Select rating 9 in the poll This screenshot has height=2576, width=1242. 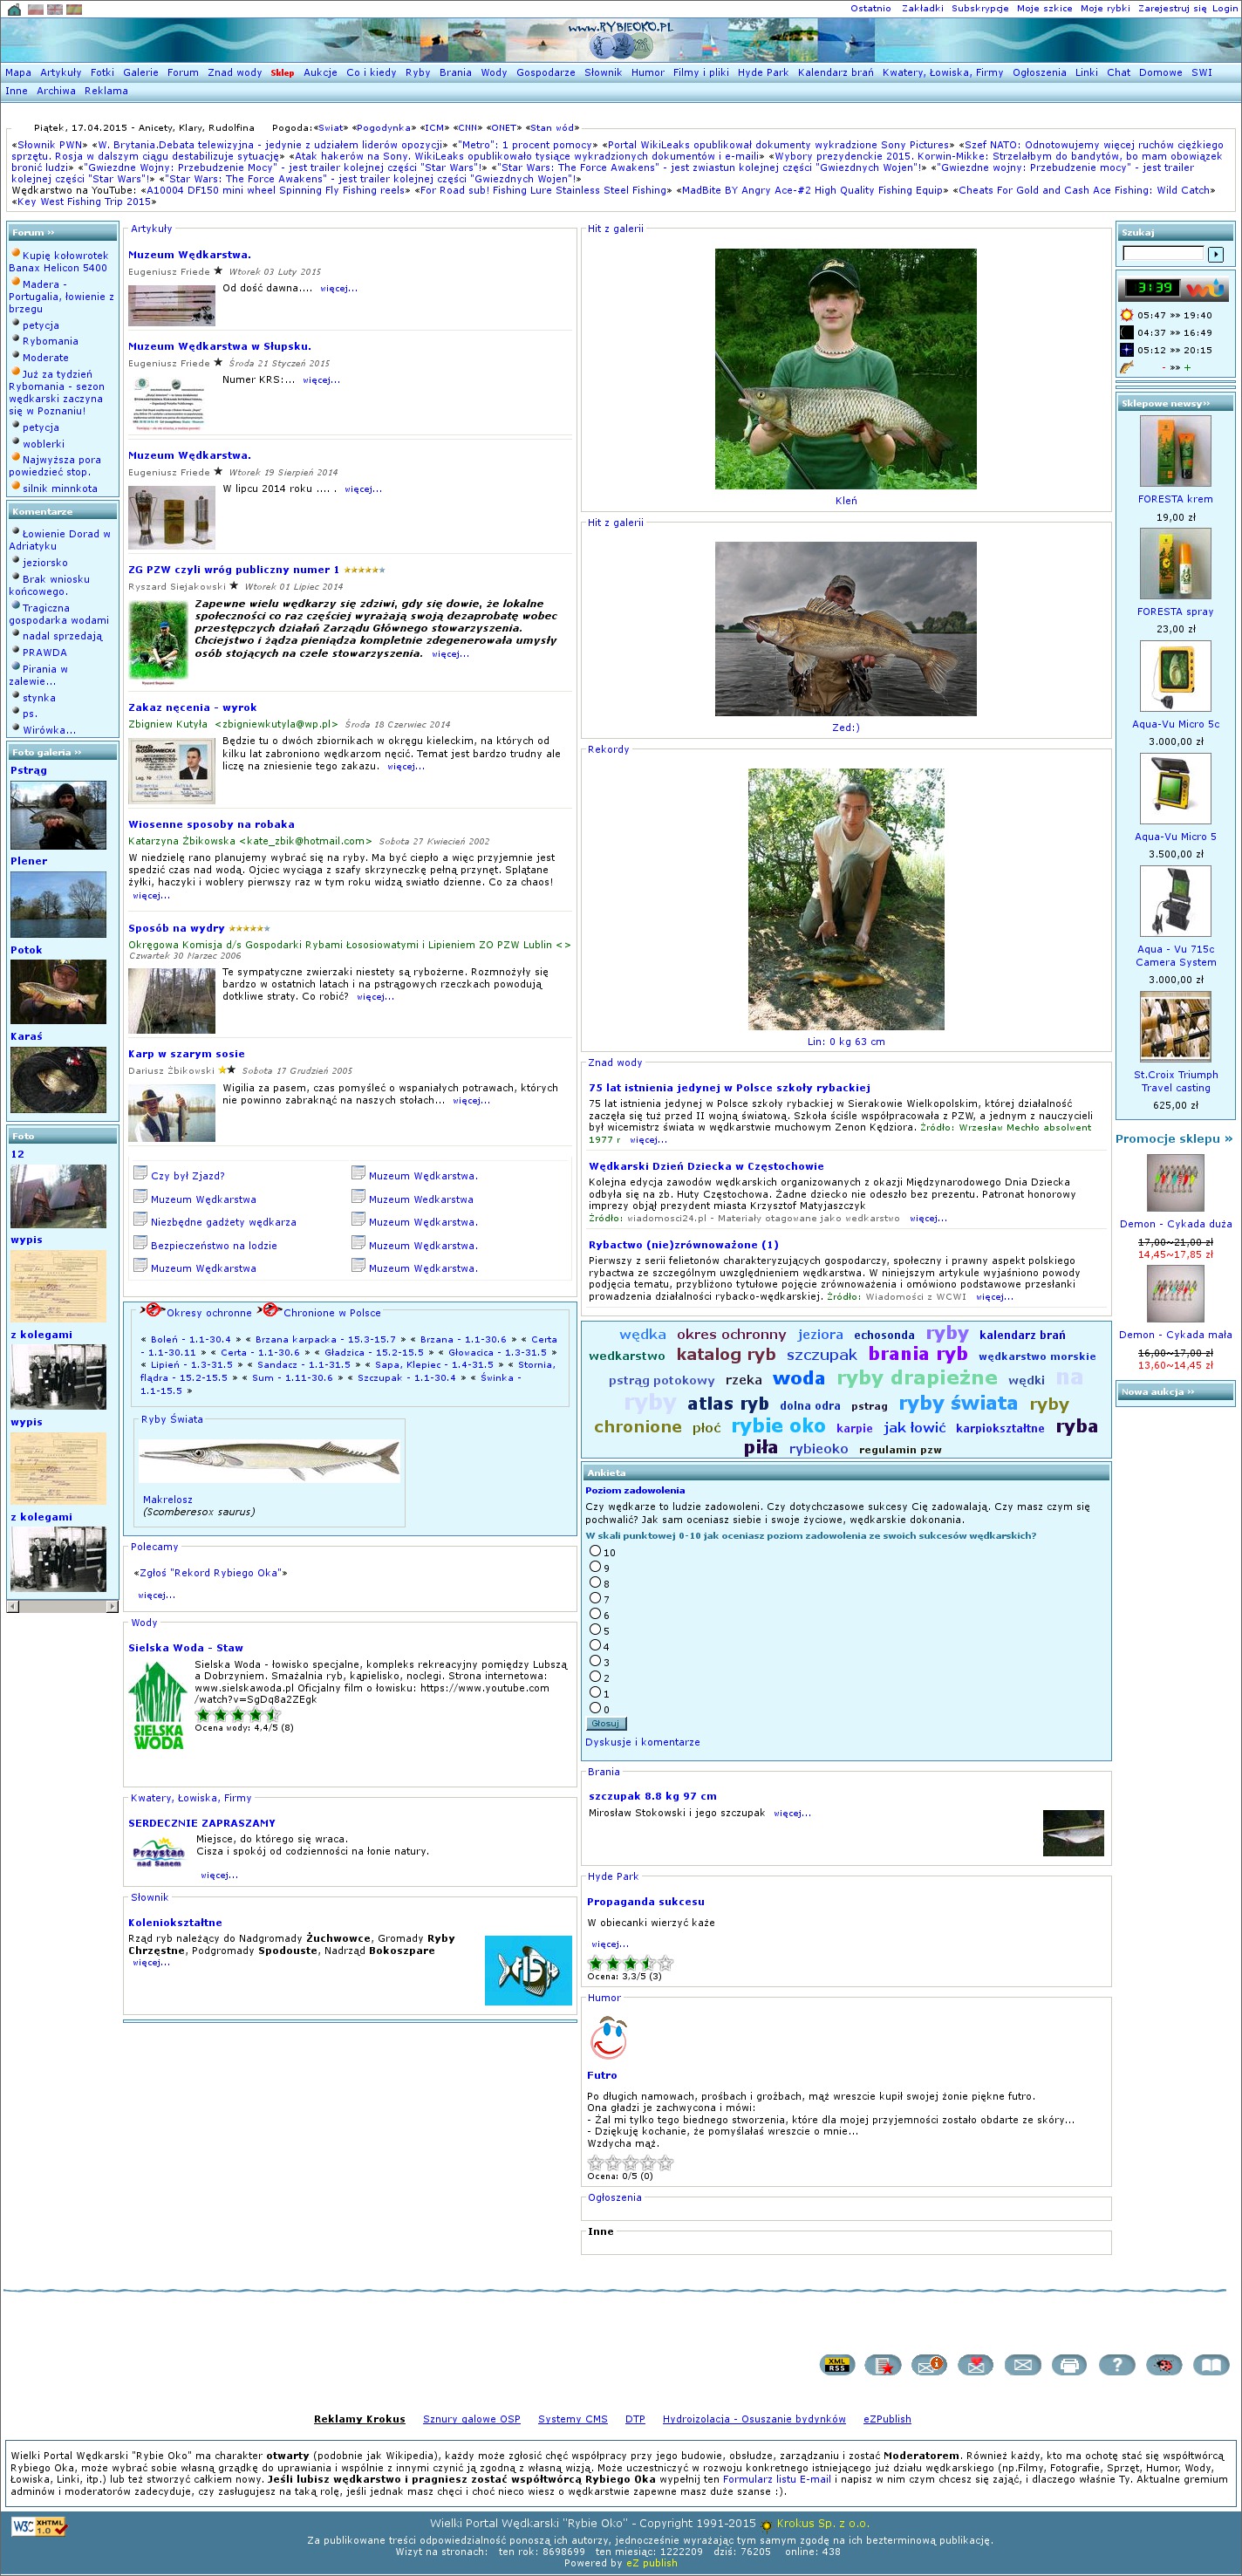(595, 1567)
